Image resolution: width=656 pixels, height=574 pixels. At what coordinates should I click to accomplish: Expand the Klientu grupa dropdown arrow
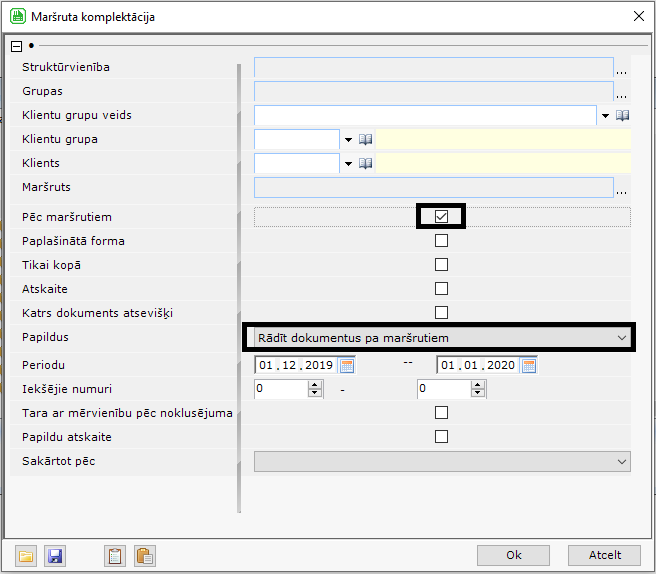tap(348, 140)
